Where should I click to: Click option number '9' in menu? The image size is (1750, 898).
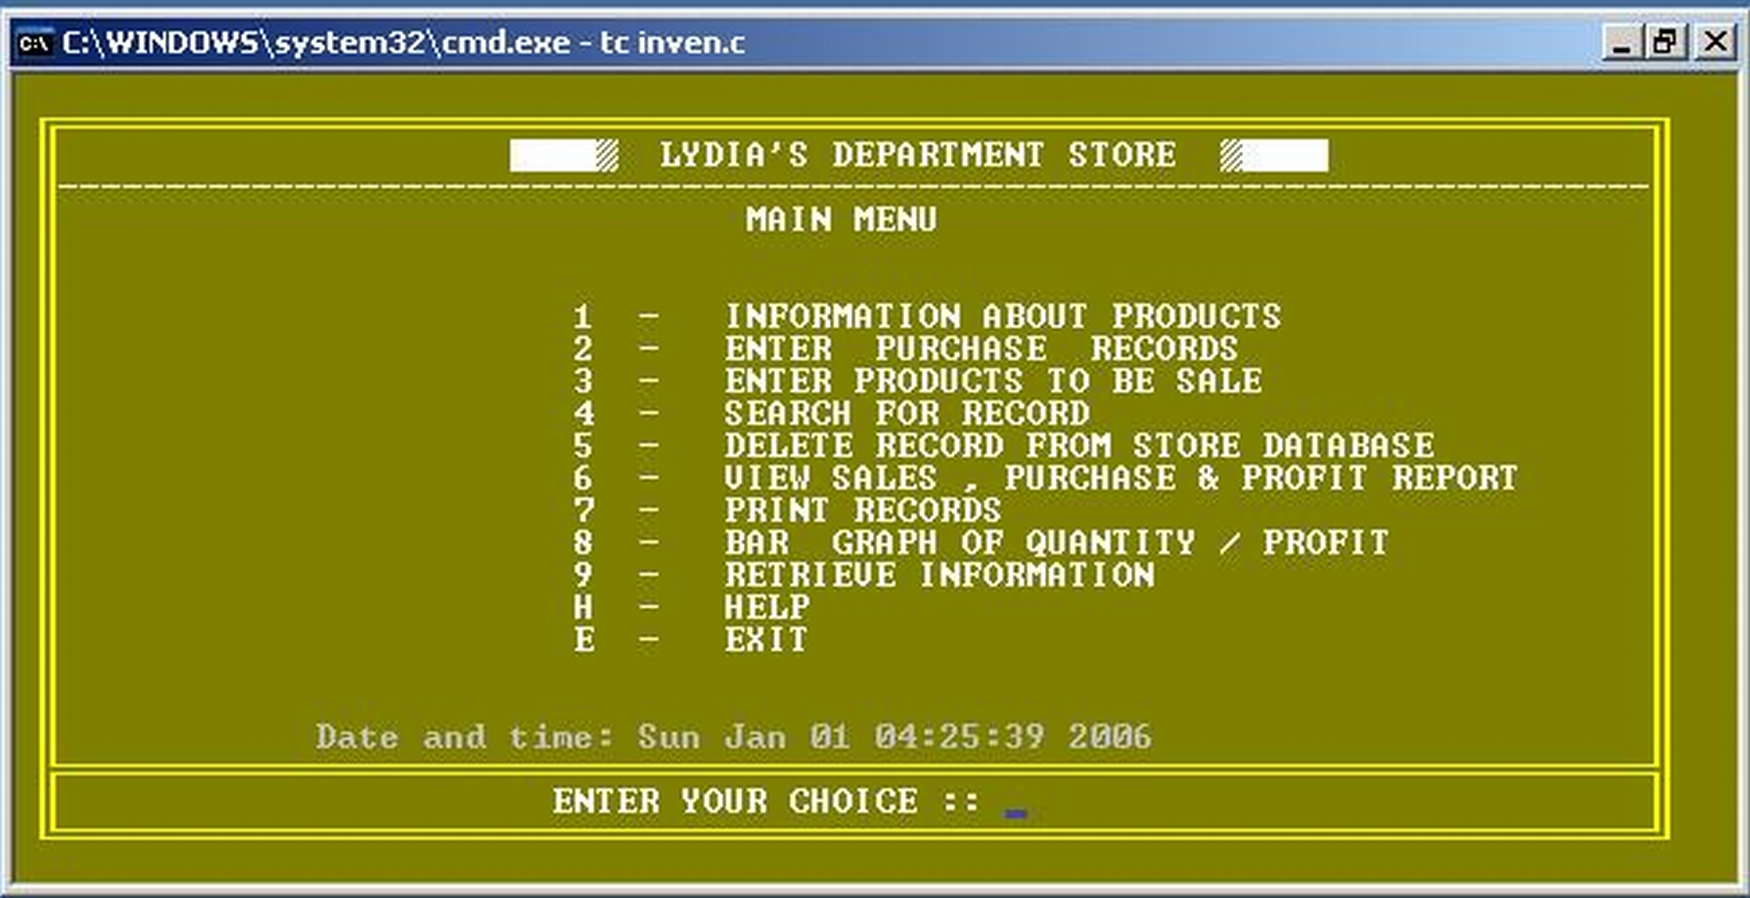pyautogui.click(x=583, y=575)
